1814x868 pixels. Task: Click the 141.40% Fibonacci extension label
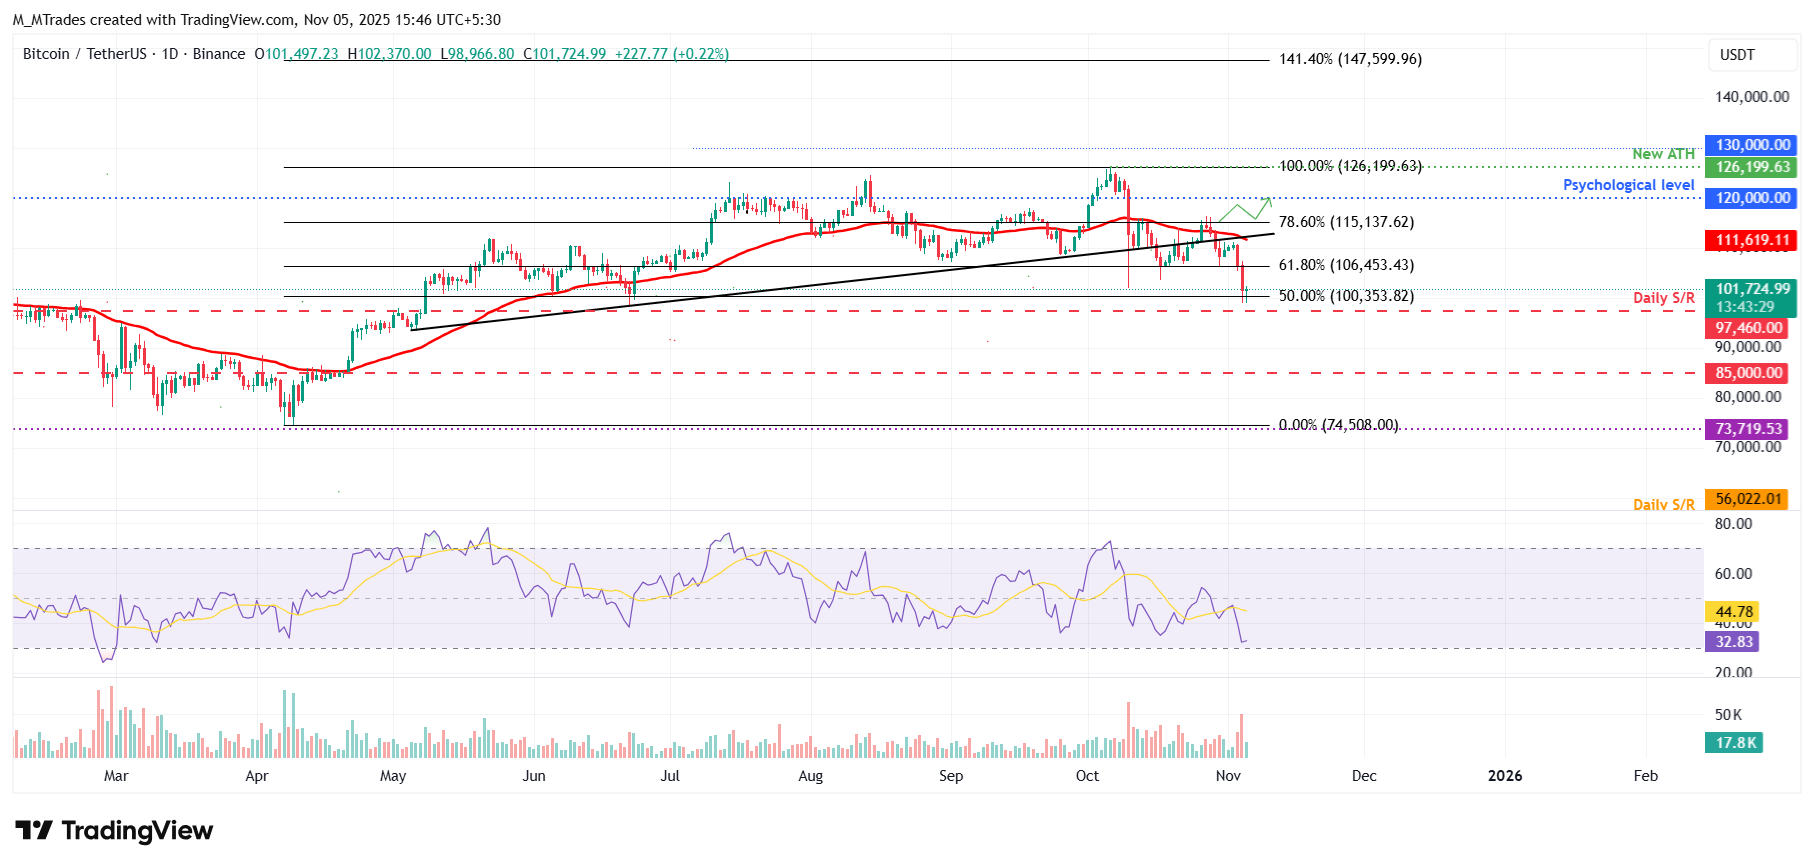pyautogui.click(x=1349, y=60)
